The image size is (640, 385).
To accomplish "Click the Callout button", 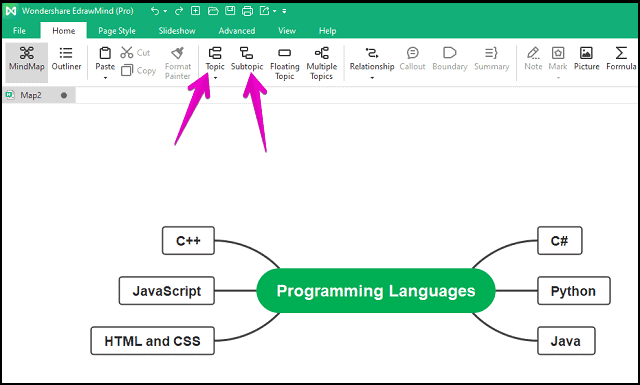I will (x=412, y=59).
